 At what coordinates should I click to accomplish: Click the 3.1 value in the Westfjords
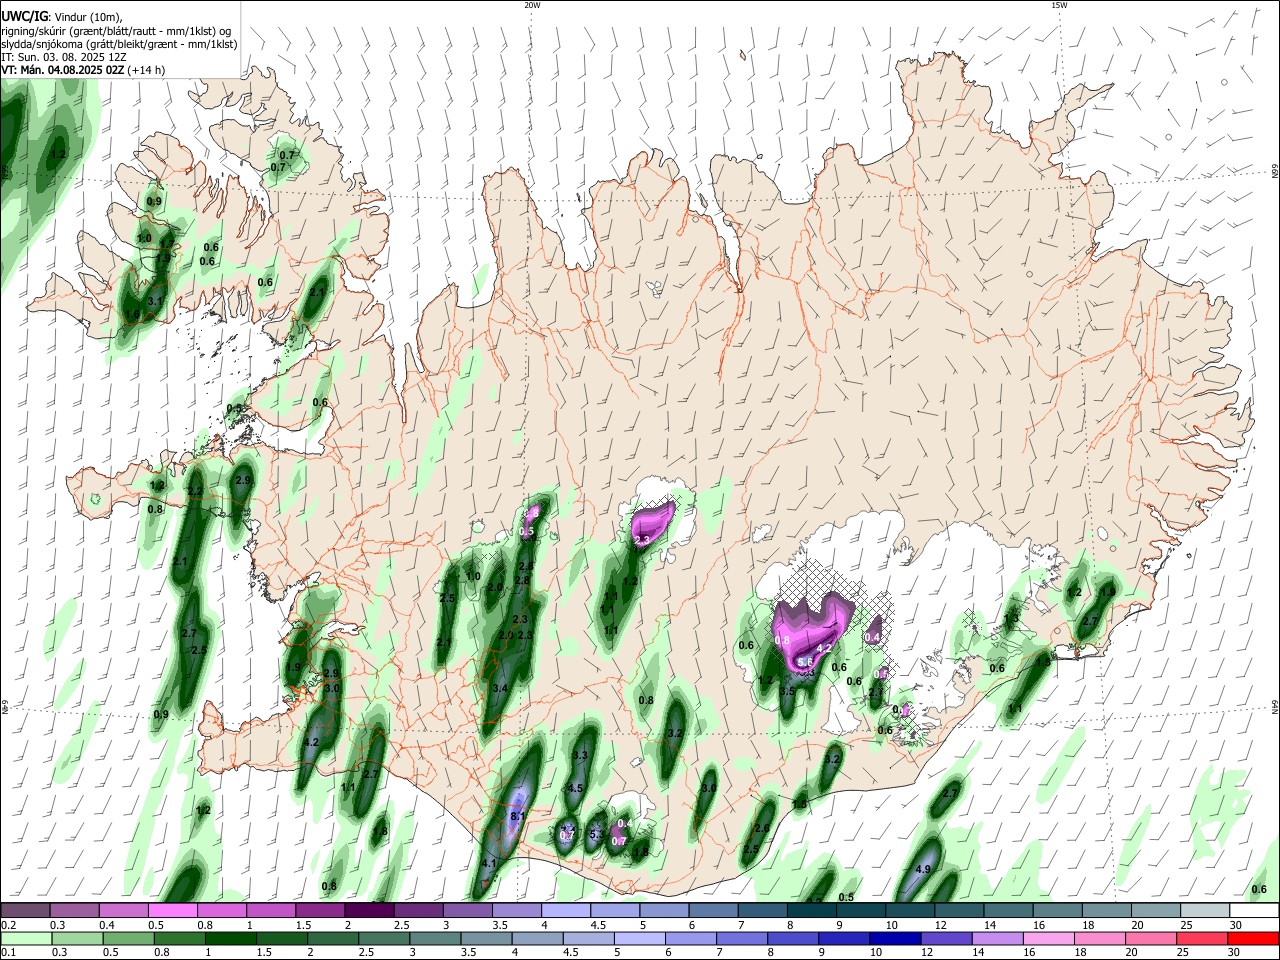pos(155,300)
